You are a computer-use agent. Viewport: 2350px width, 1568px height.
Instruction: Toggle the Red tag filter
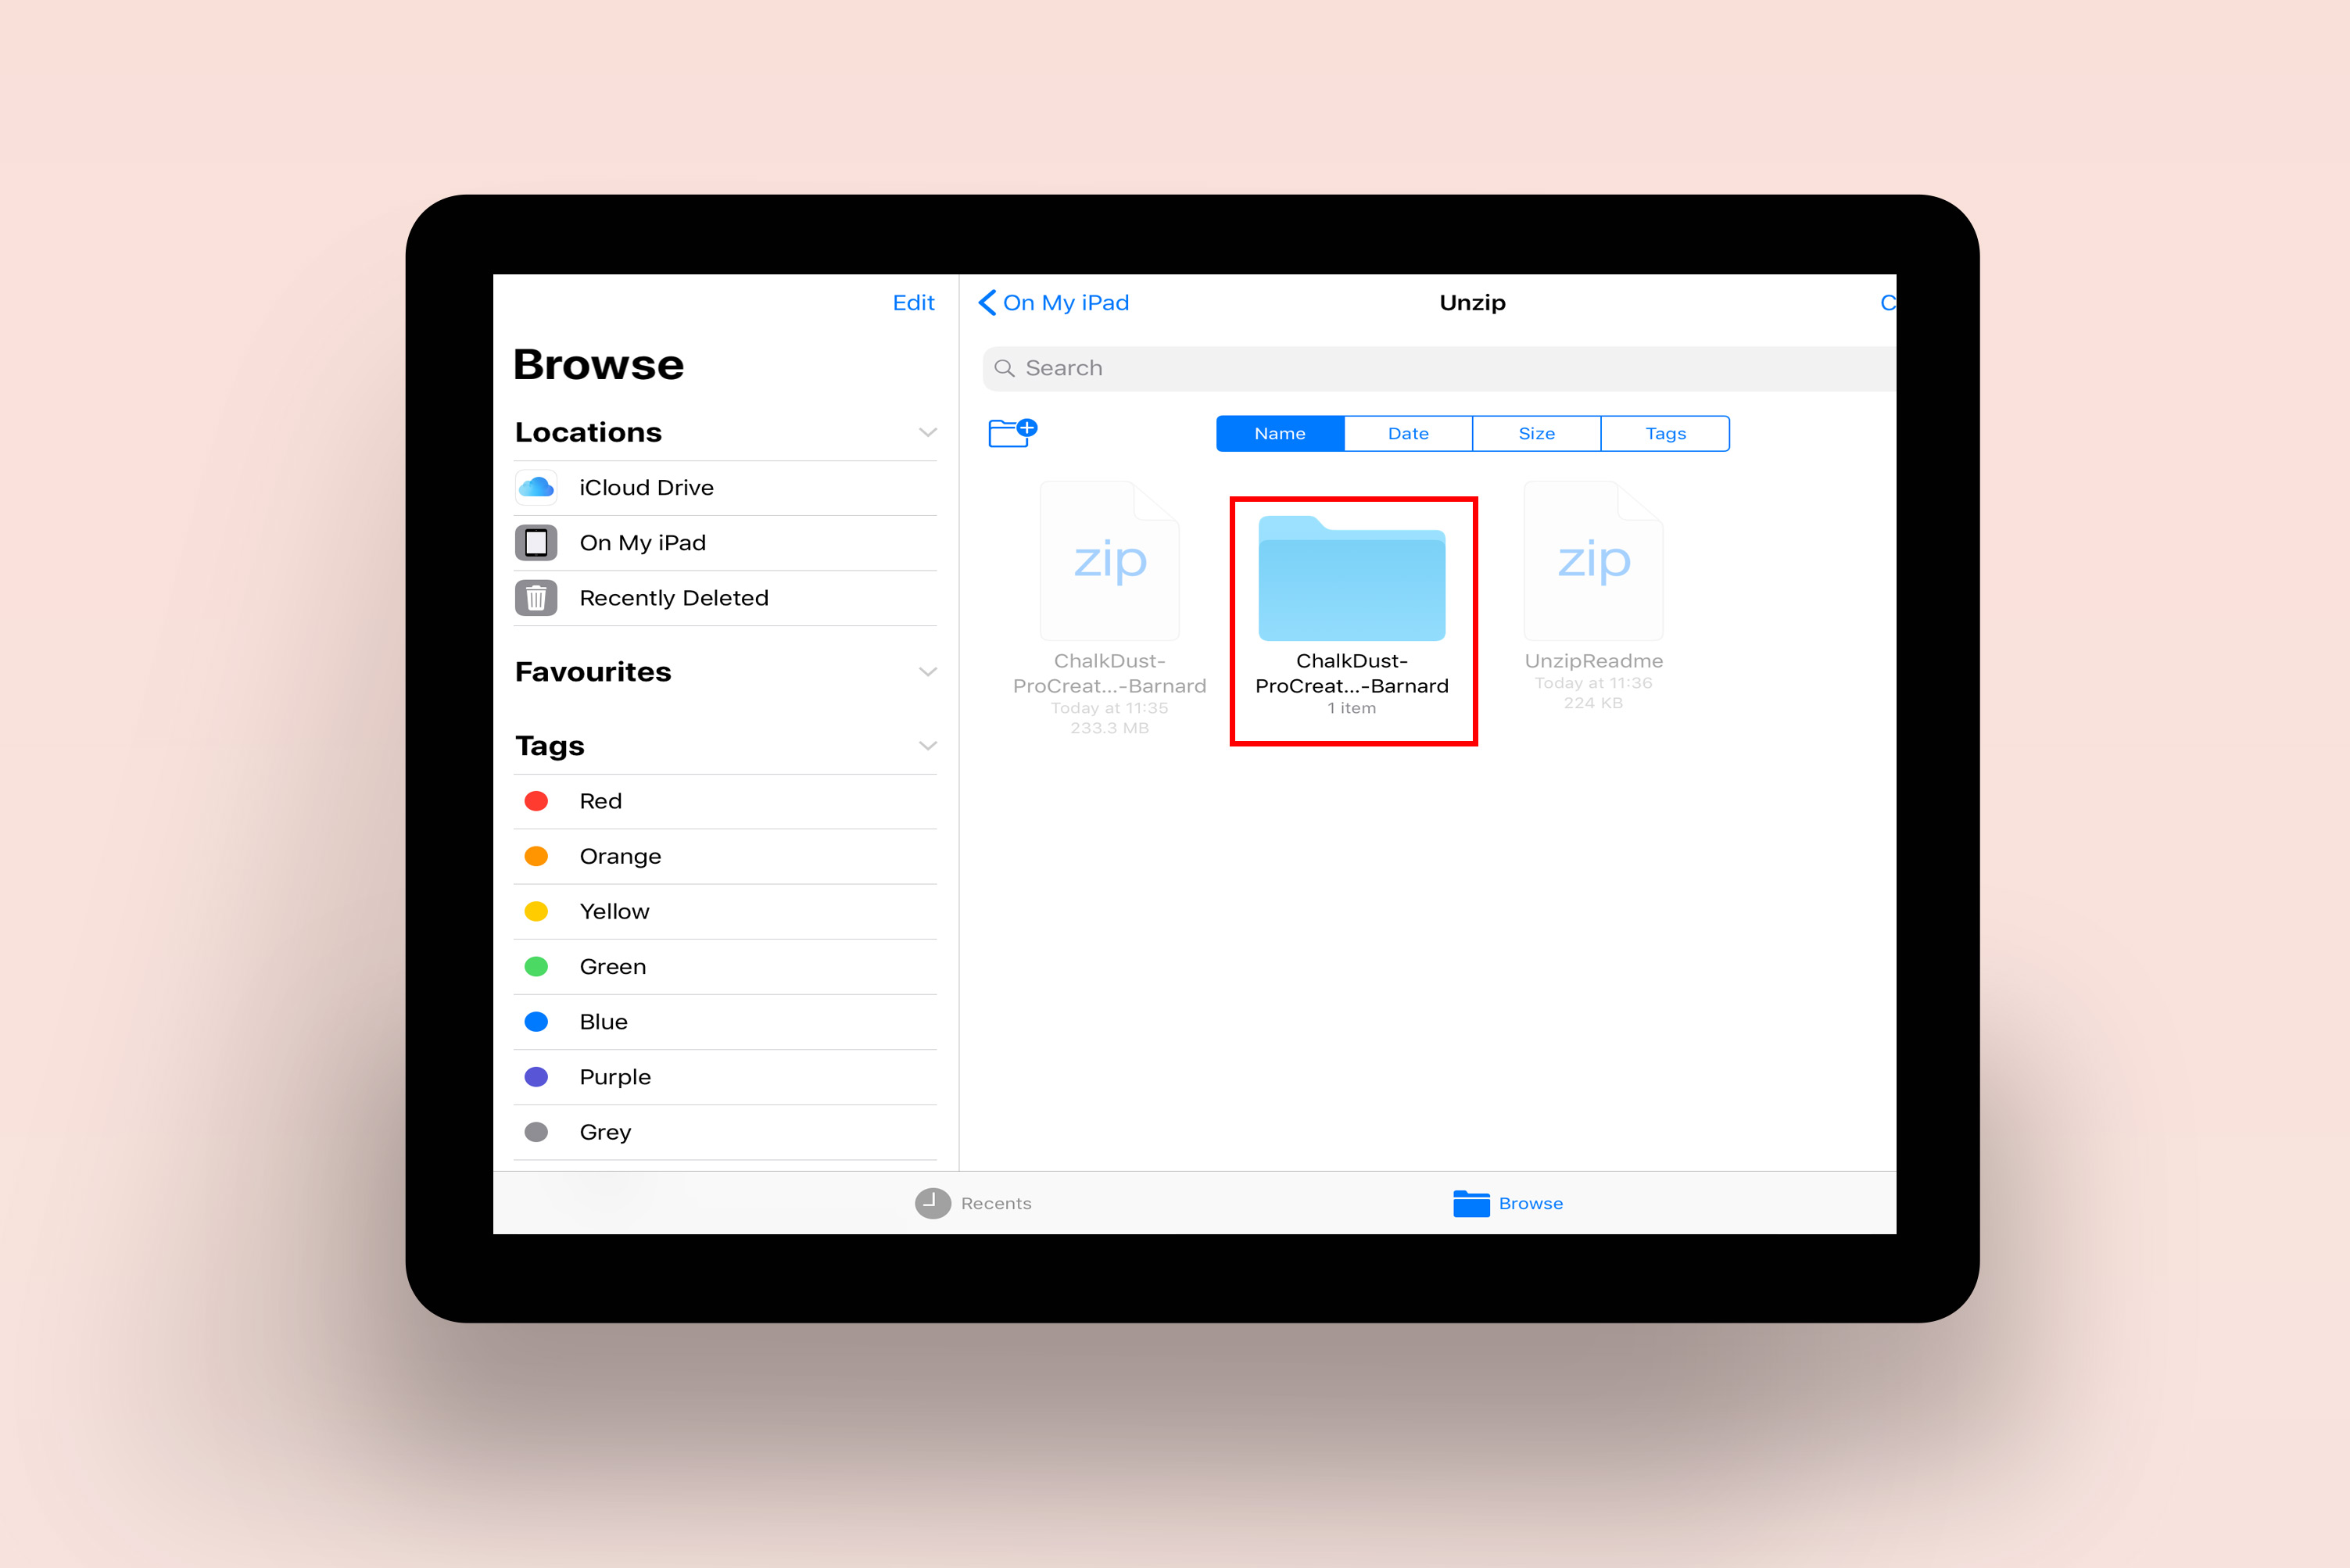coord(600,801)
